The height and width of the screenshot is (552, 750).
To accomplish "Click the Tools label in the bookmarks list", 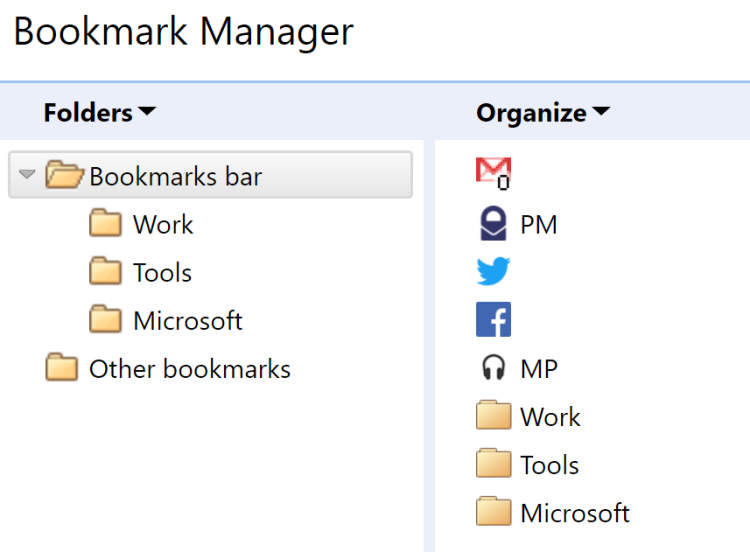I will (550, 465).
